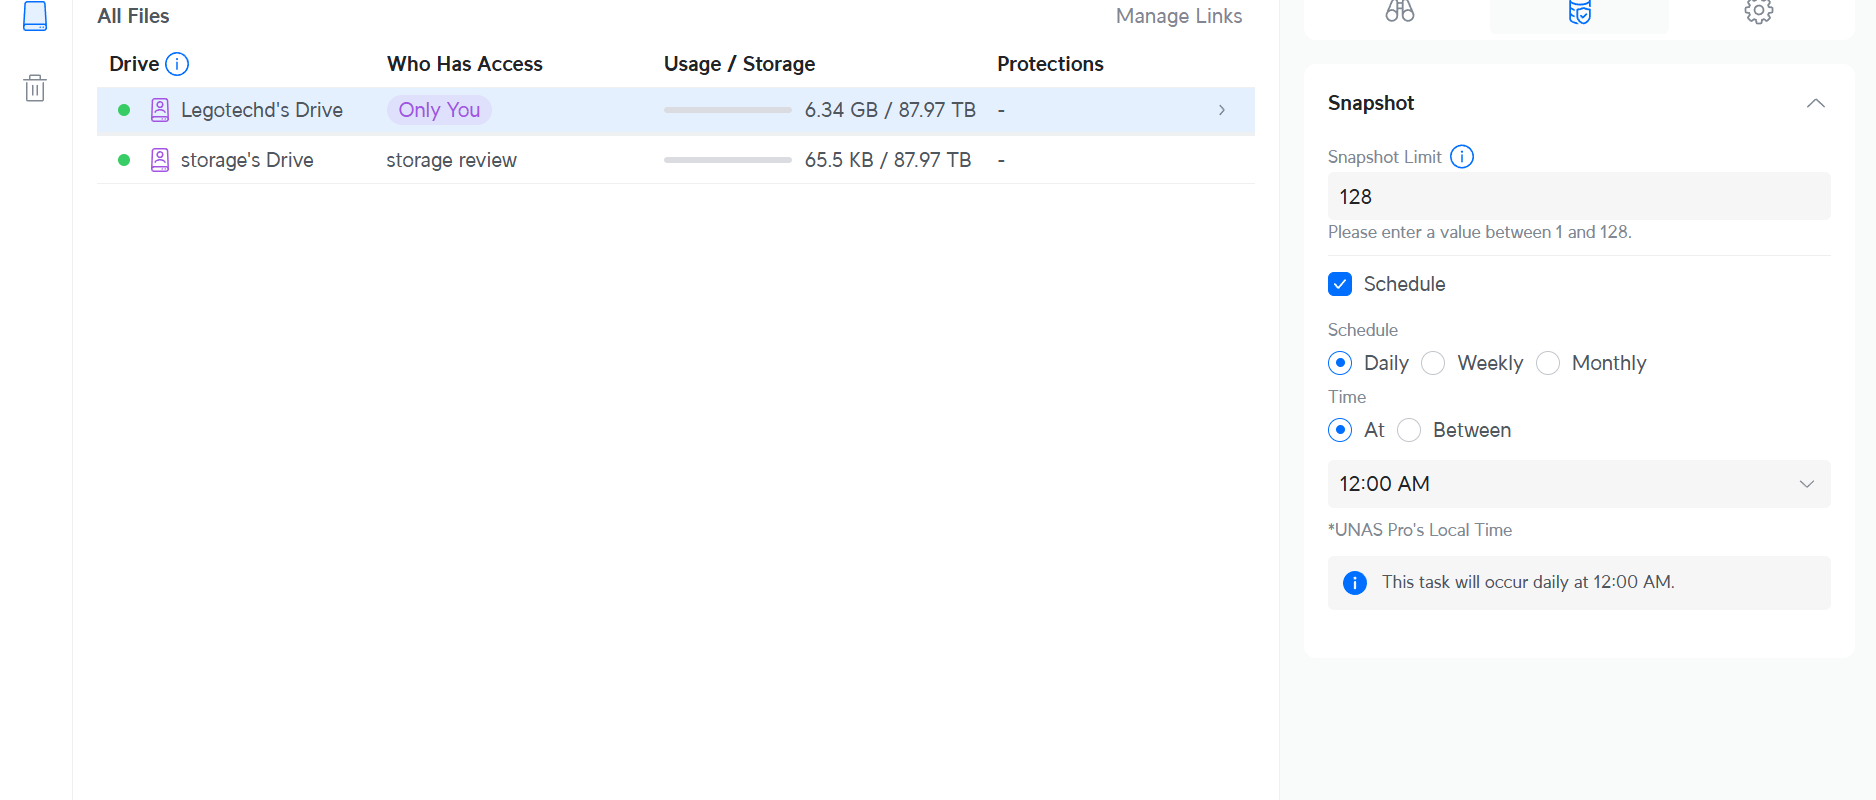Click the '6.34 GB / 87.97 TB' usage value
The width and height of the screenshot is (1876, 800).
point(890,110)
